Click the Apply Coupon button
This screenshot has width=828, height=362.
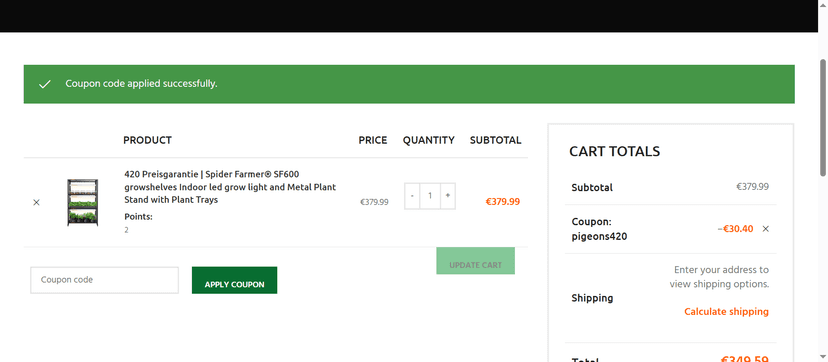(234, 280)
